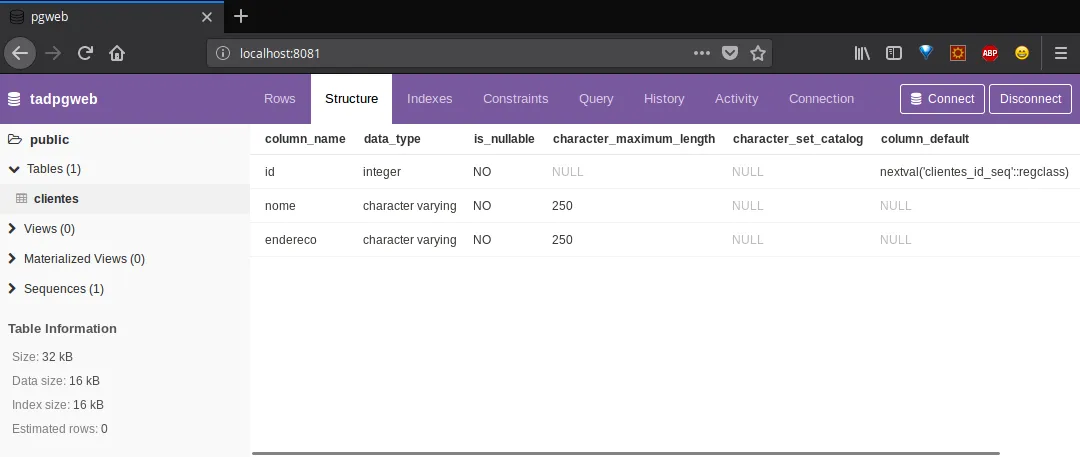The height and width of the screenshot is (457, 1080).
Task: Click the blue diamond extension icon
Action: (926, 52)
